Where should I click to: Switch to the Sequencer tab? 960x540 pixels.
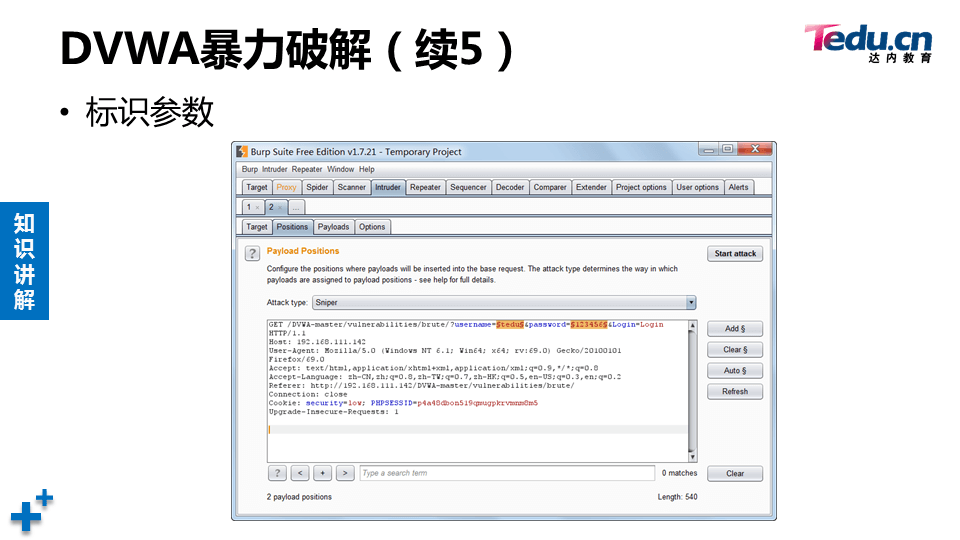(468, 187)
